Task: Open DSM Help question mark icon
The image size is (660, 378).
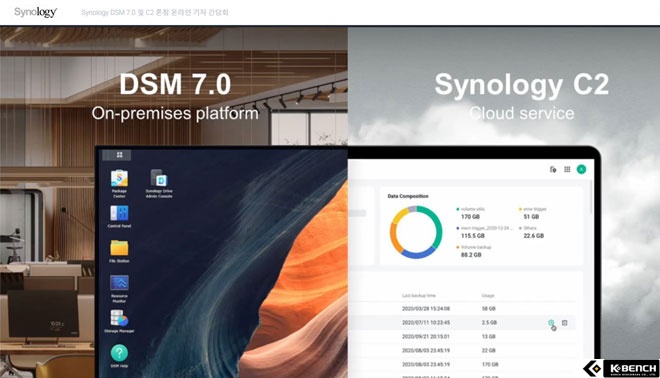Action: click(119, 353)
